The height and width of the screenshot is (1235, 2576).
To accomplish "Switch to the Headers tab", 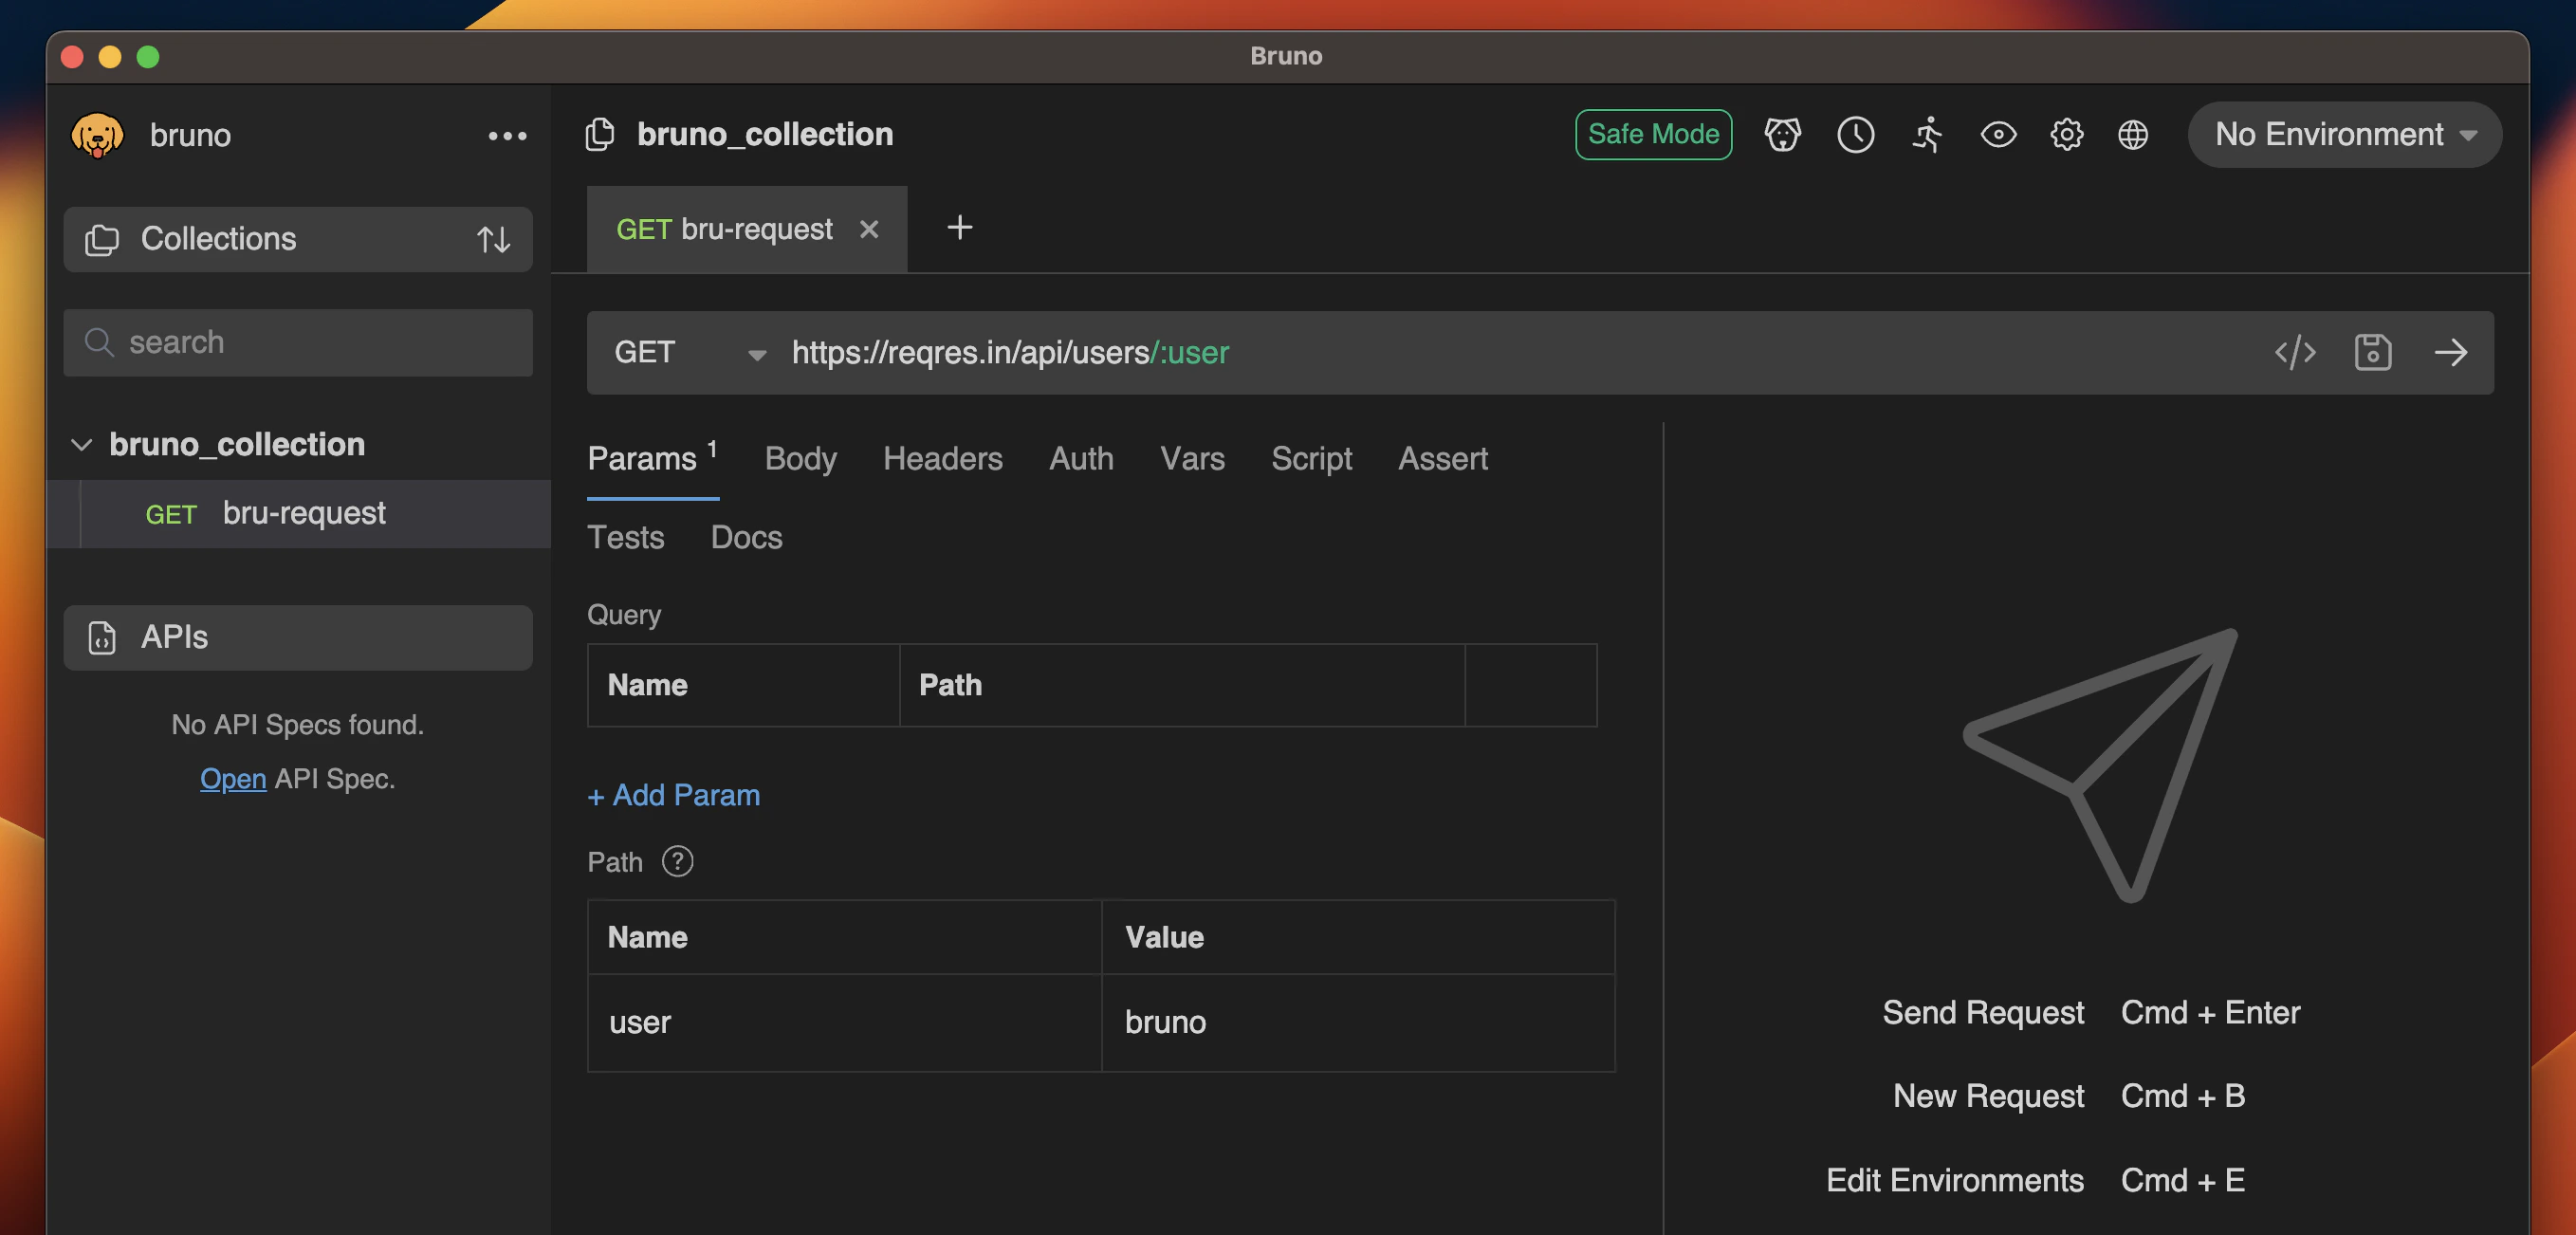I will pyautogui.click(x=942, y=458).
